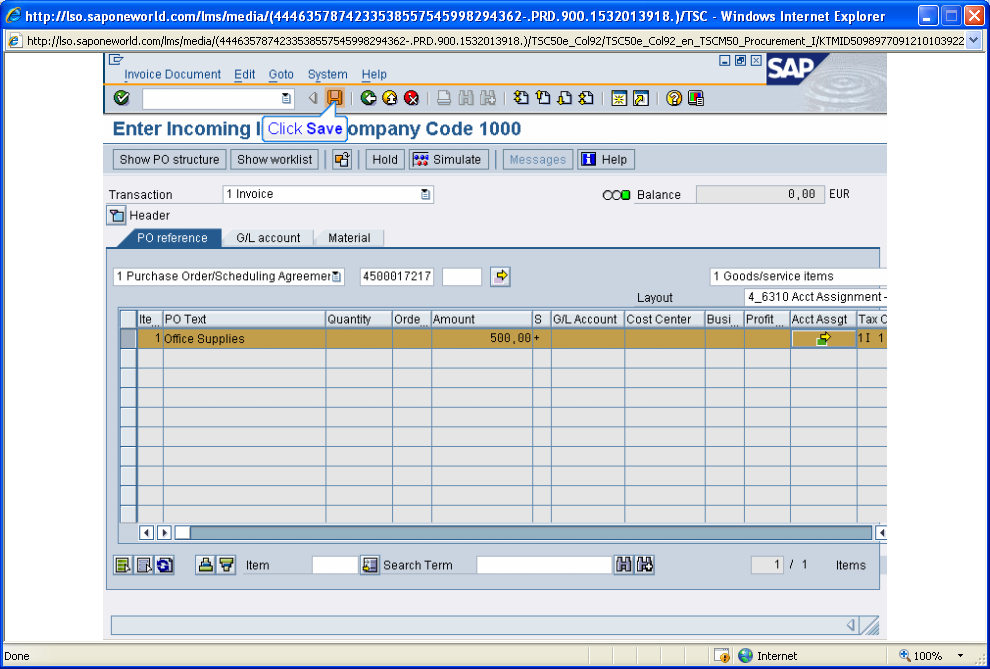The image size is (990, 669).
Task: Open the command field dropdown in toolbar
Action: (x=287, y=98)
